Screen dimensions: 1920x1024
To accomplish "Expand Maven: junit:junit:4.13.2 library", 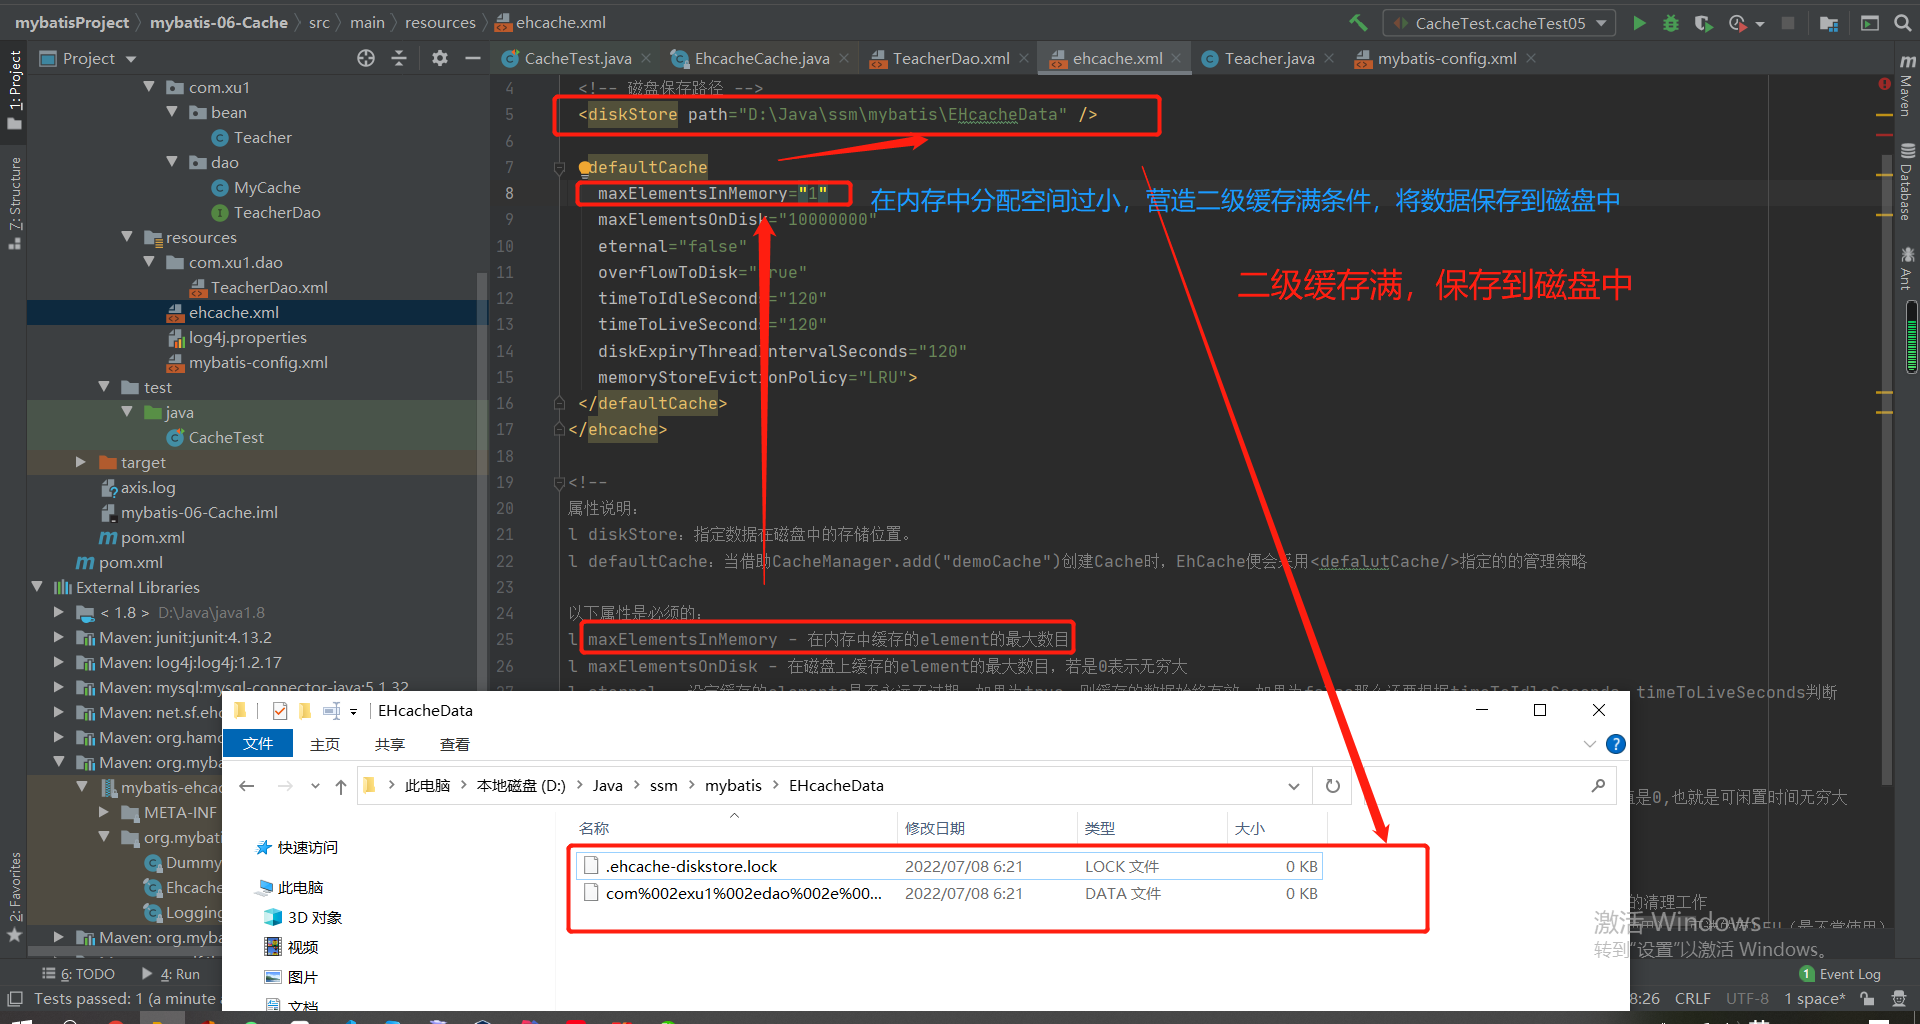I will (x=58, y=637).
